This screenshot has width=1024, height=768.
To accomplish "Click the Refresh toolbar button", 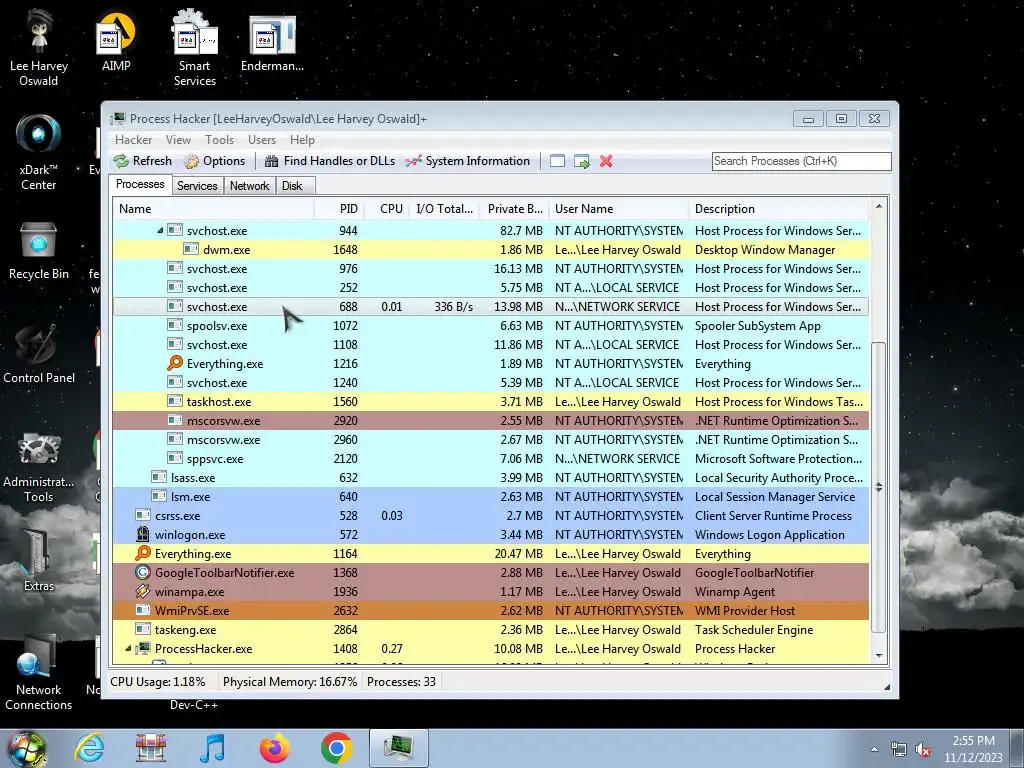I will pos(143,161).
